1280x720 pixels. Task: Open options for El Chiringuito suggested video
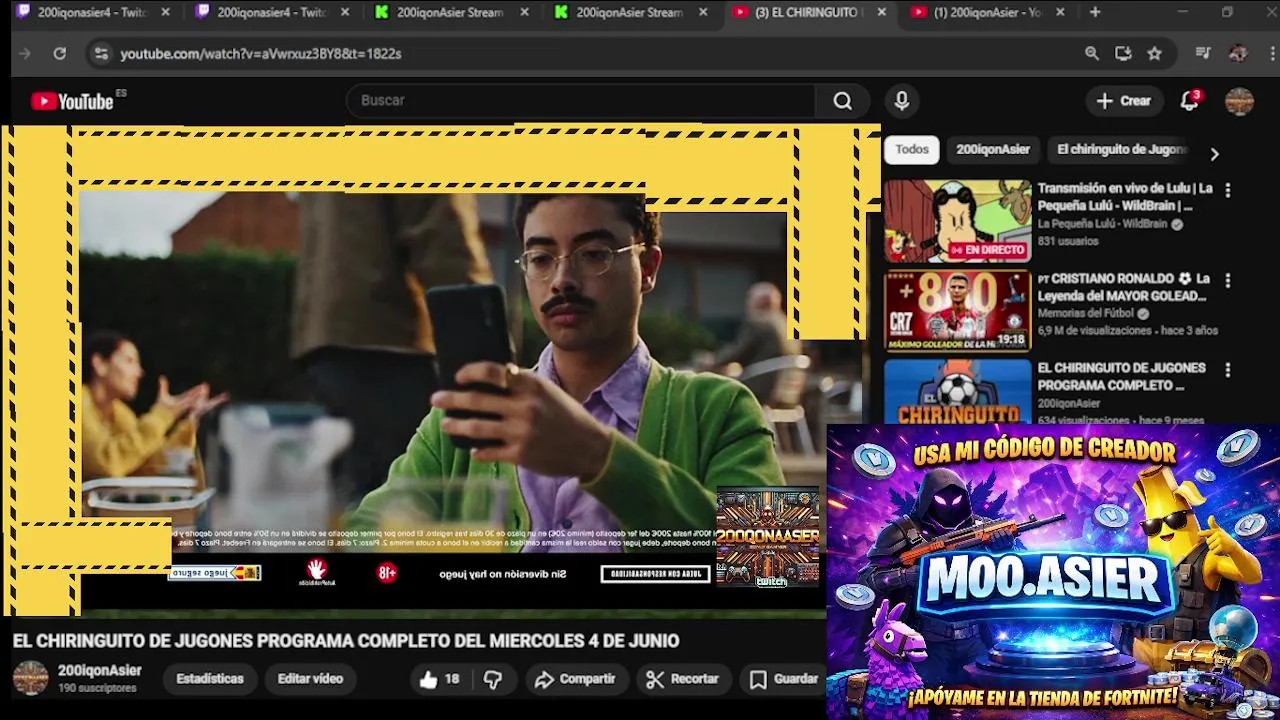click(1228, 370)
